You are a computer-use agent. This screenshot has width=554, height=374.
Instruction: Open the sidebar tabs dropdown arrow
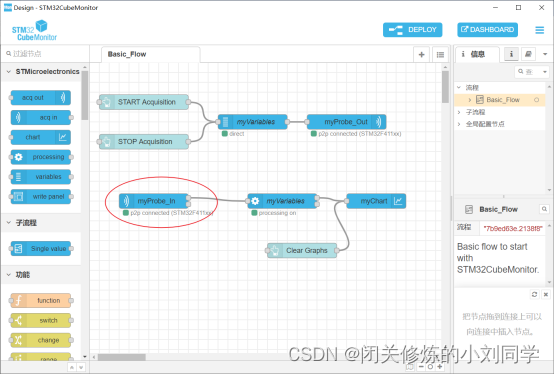545,54
